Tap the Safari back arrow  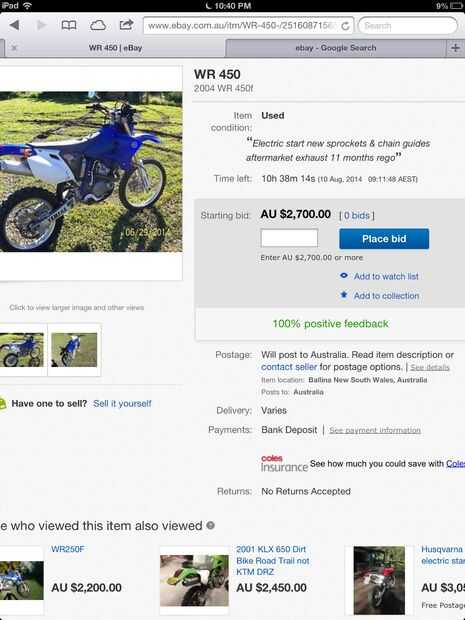15,25
